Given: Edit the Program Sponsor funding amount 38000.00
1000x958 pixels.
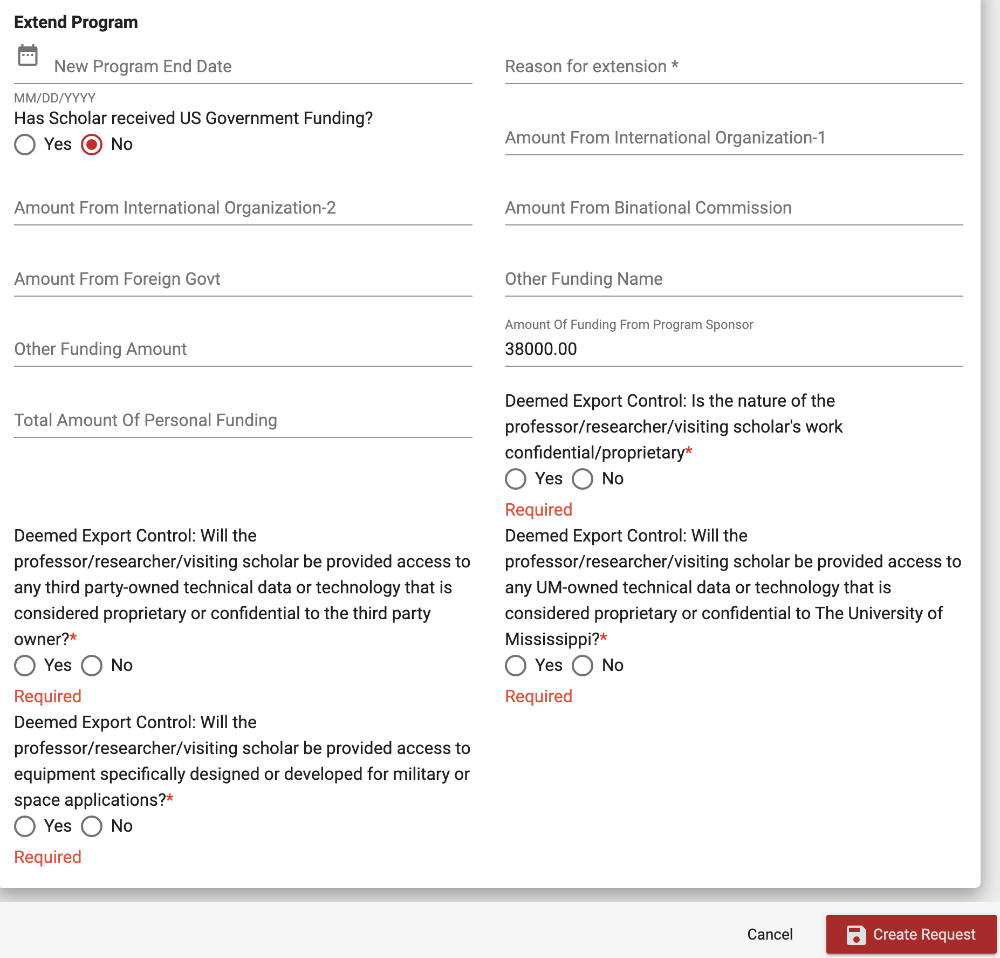Looking at the screenshot, I should click(x=733, y=349).
